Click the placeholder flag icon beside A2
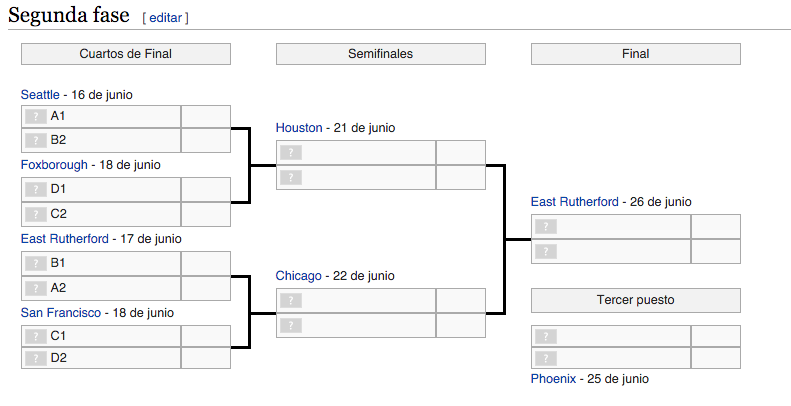 (x=36, y=288)
